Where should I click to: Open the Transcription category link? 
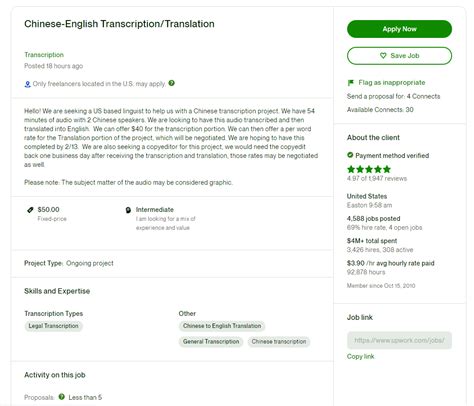44,55
